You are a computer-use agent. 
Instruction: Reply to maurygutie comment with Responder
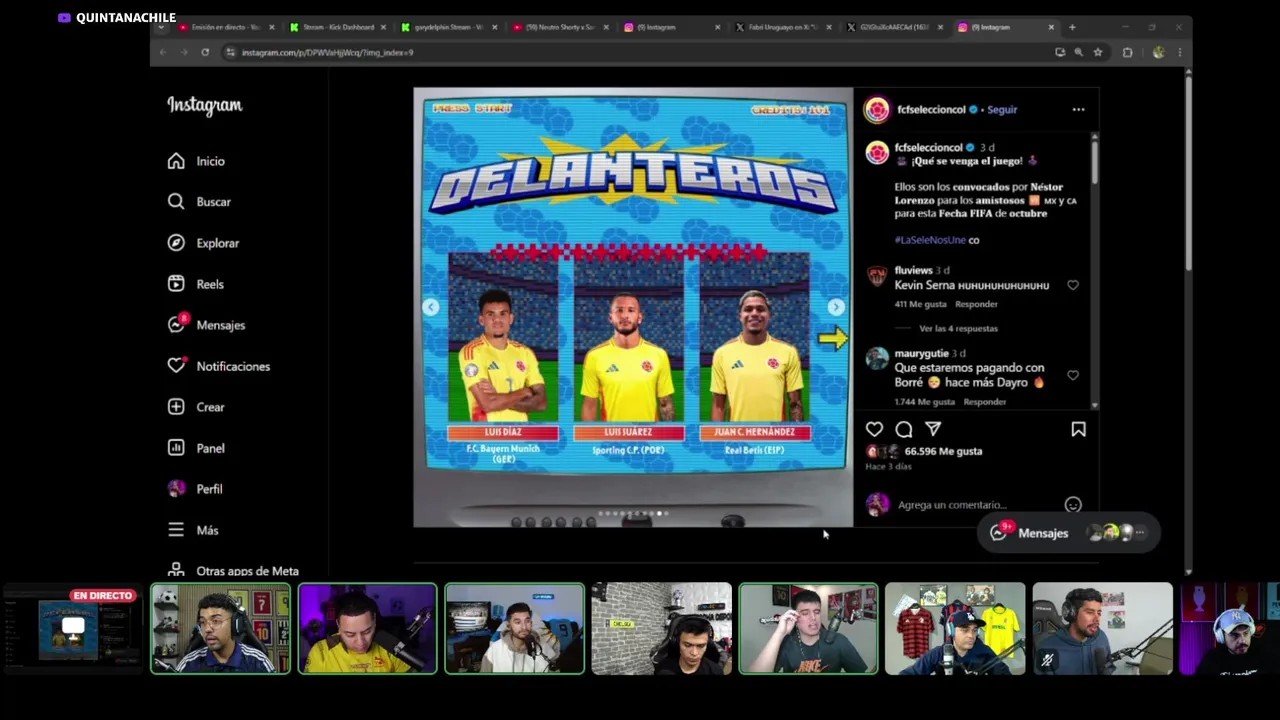coord(985,402)
